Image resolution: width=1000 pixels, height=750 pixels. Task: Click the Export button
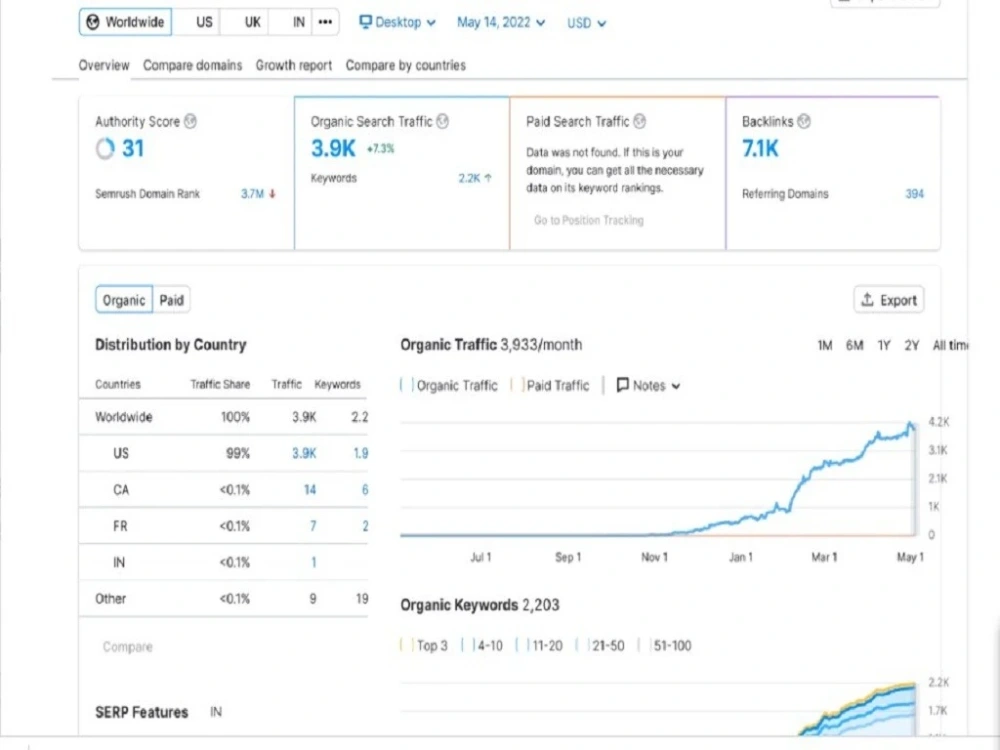889,300
